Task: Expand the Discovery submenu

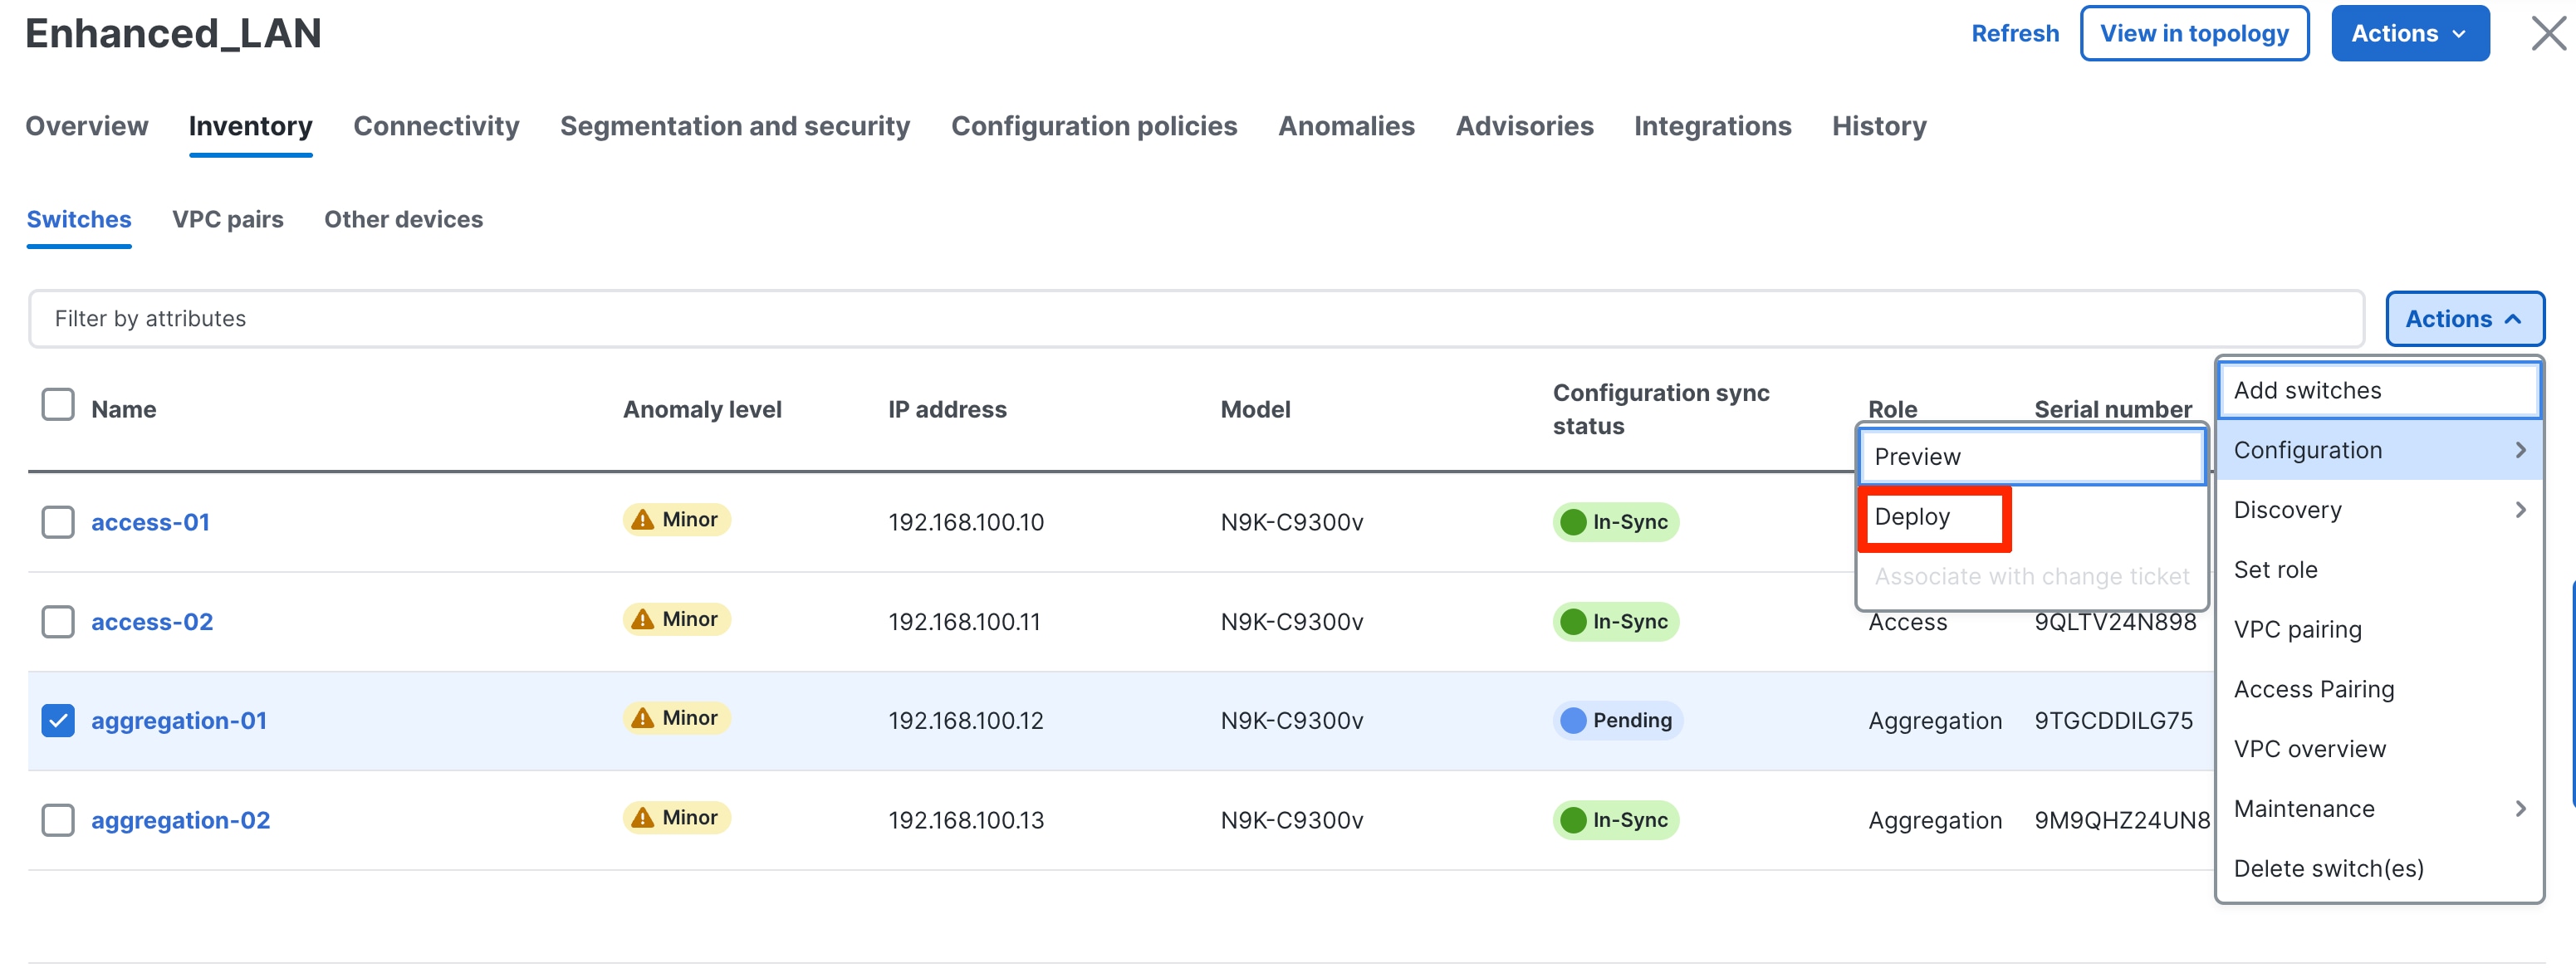Action: 2379,510
